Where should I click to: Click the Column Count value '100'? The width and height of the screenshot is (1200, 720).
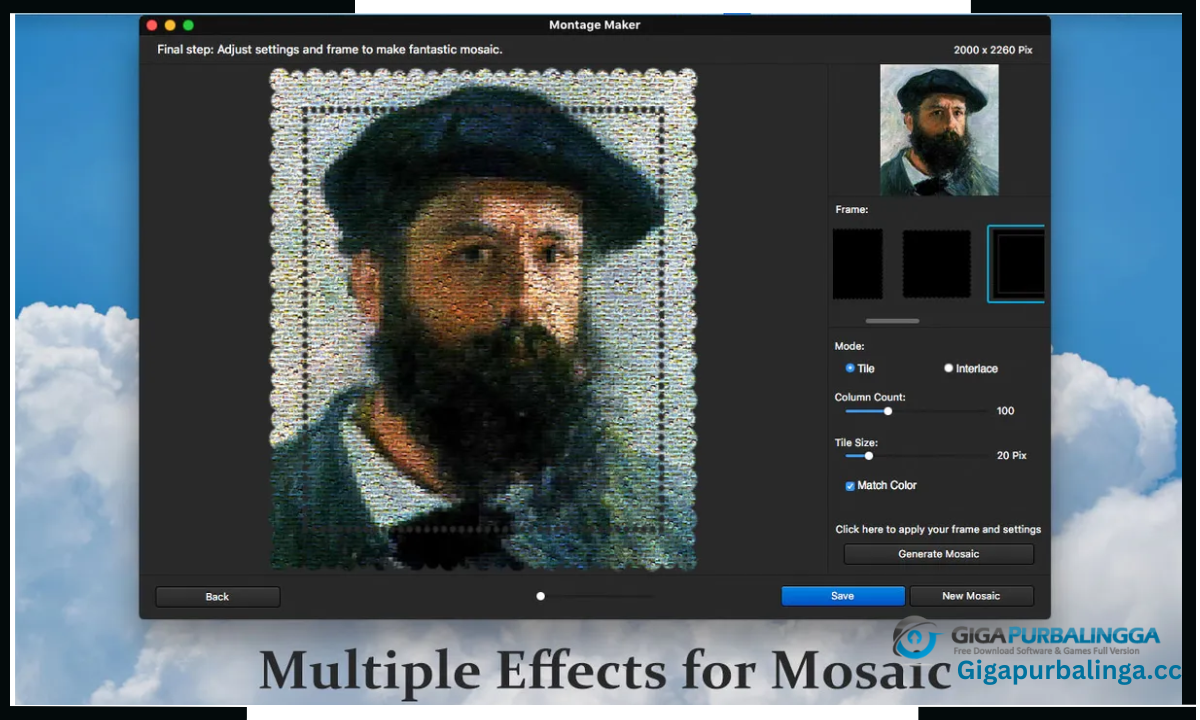pos(1005,411)
